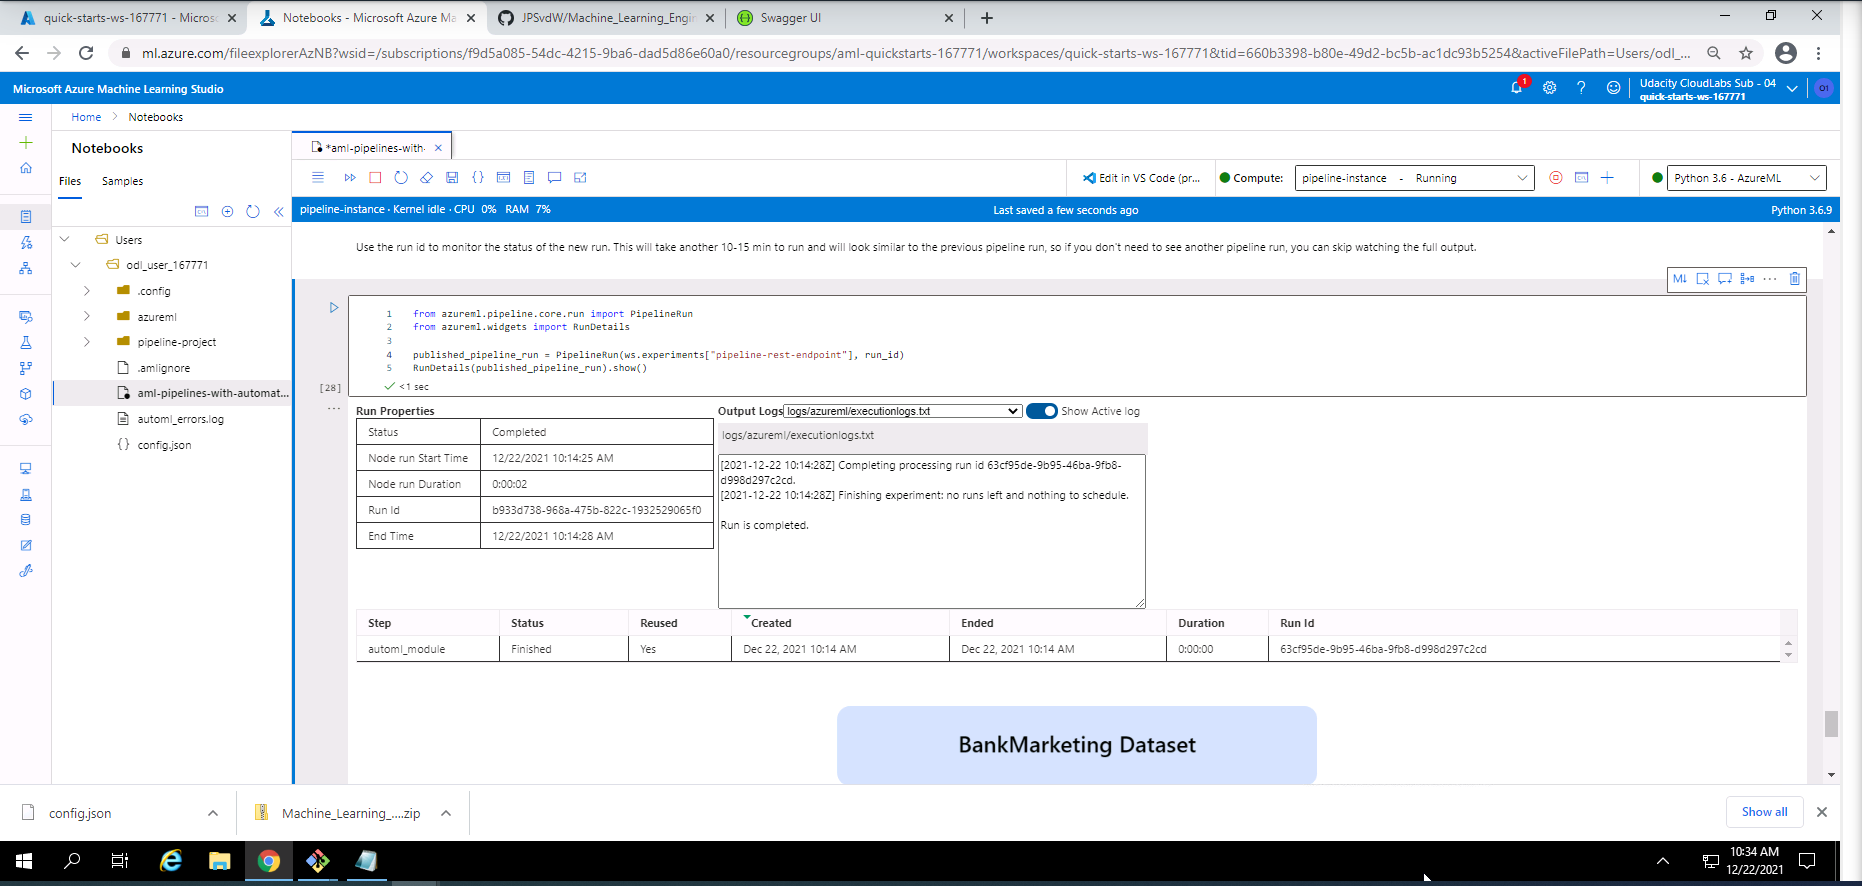Click the feedback smiley icon in header
Viewport: 1862px width, 886px height.
pos(1613,88)
